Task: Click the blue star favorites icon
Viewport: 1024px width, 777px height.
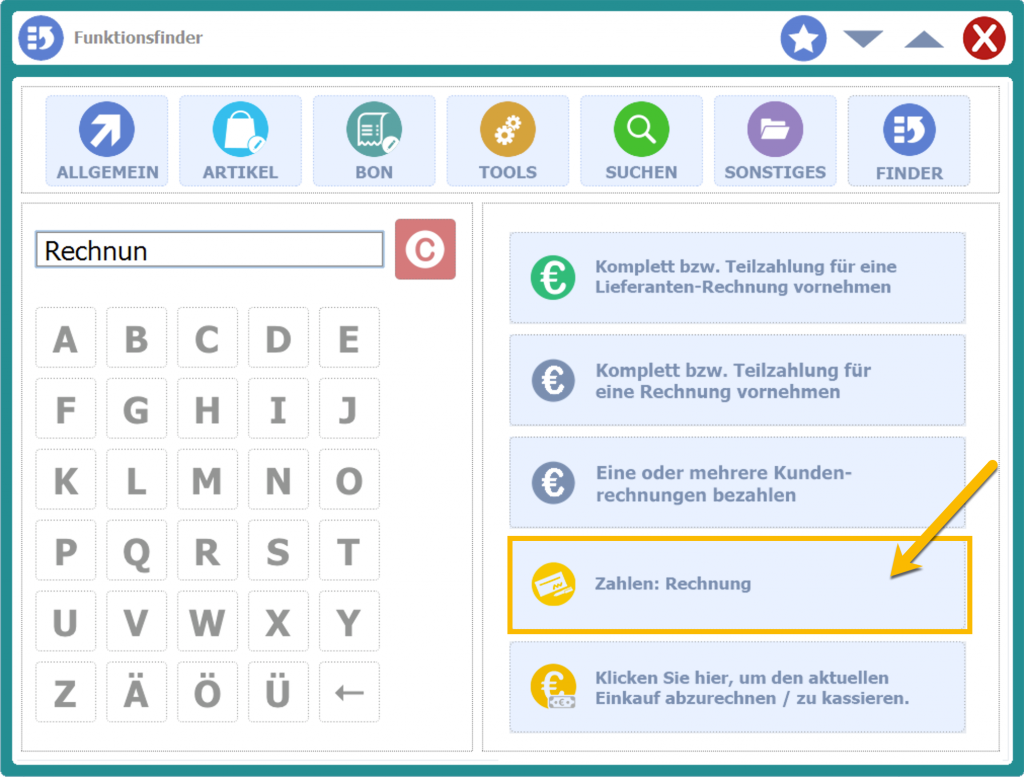Action: 803,39
